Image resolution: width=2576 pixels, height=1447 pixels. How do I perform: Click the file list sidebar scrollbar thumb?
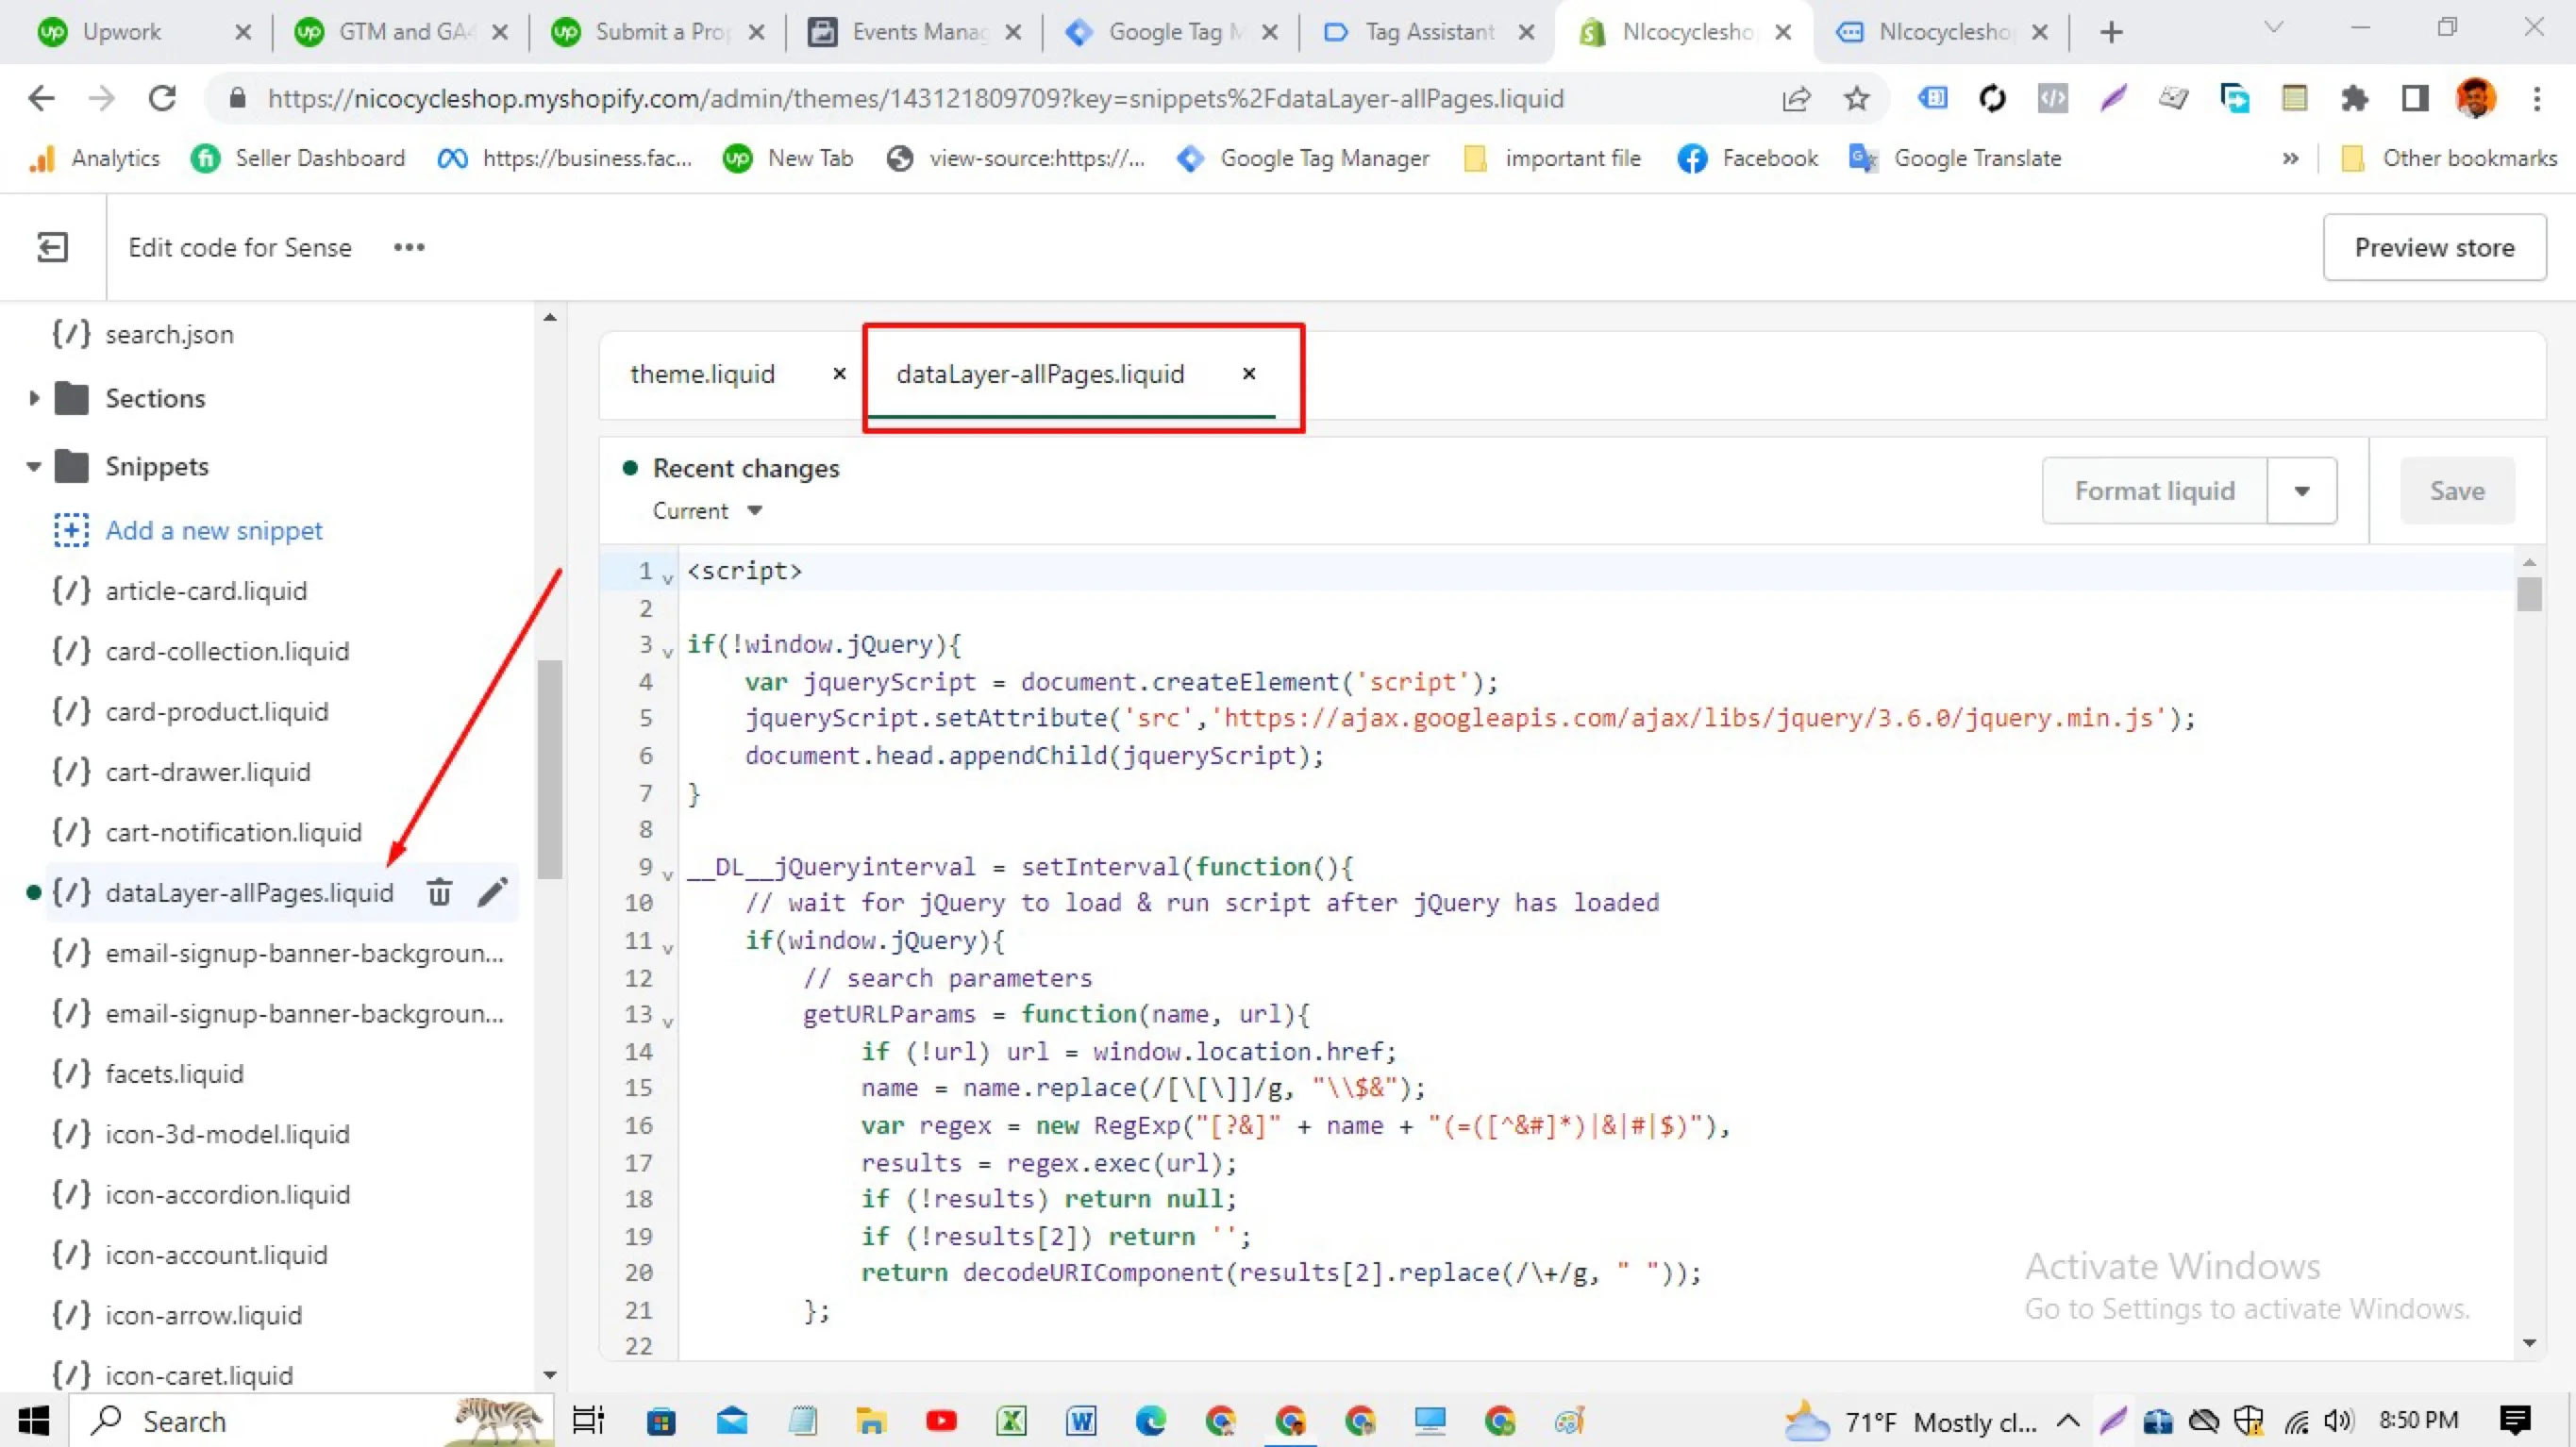coord(549,769)
